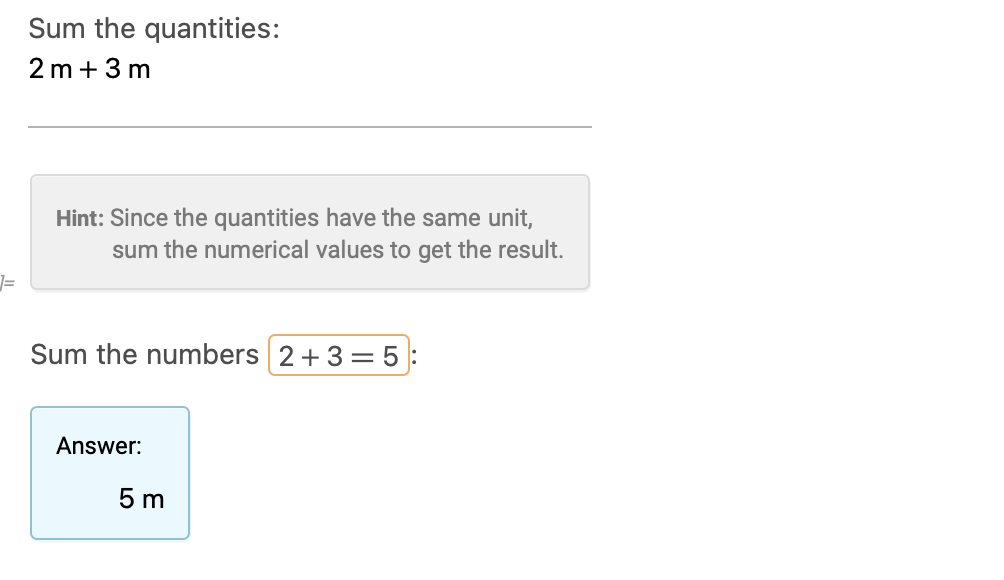Click the number 3 in the orange box

[x=335, y=357]
